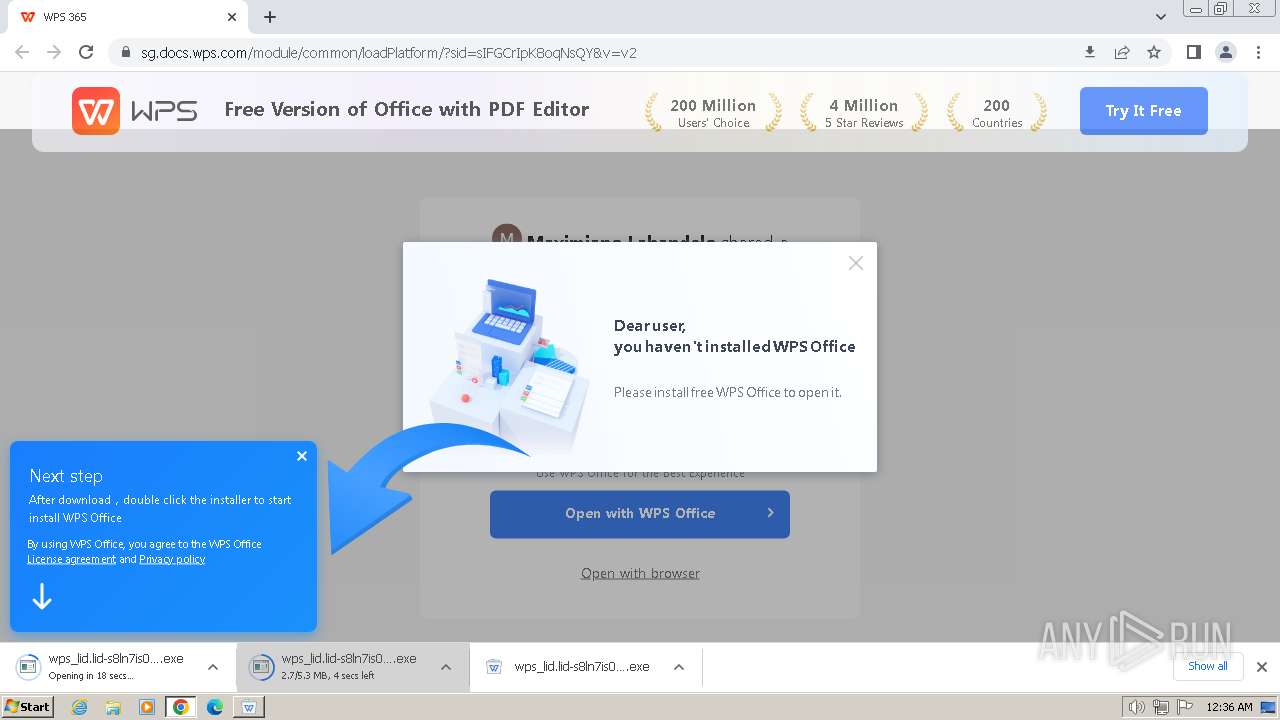This screenshot has width=1280, height=720.
Task: Click 200 Countries badge
Action: 997,113
